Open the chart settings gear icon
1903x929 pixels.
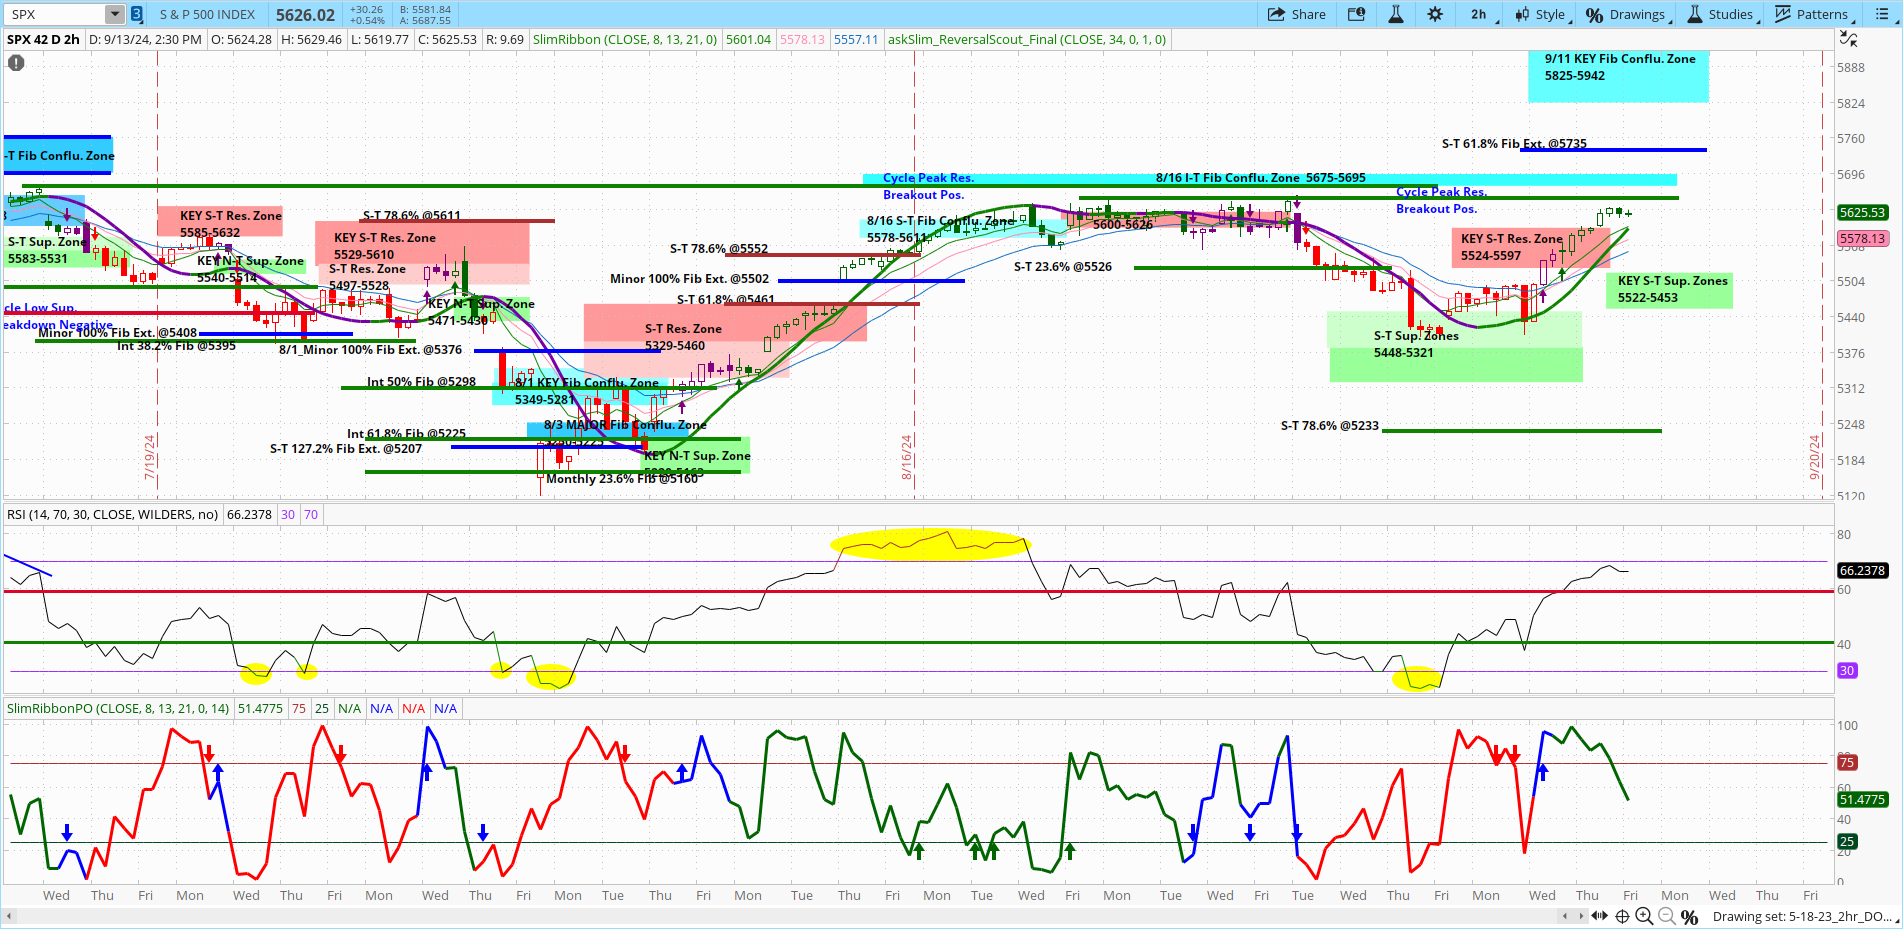coord(1435,14)
